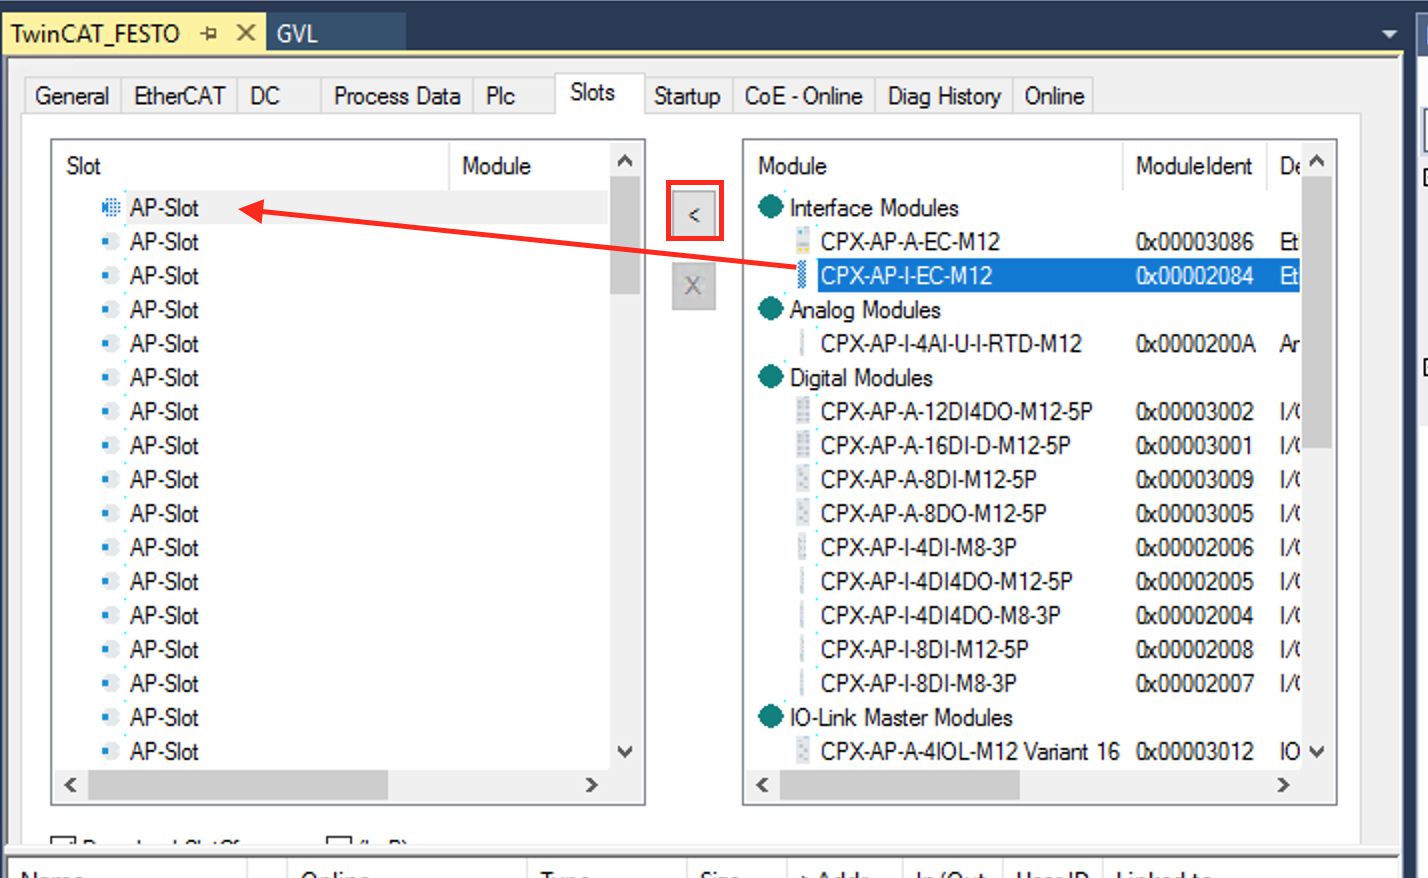Open the document tab list dropdown arrow
The image size is (1428, 878).
tap(1389, 34)
